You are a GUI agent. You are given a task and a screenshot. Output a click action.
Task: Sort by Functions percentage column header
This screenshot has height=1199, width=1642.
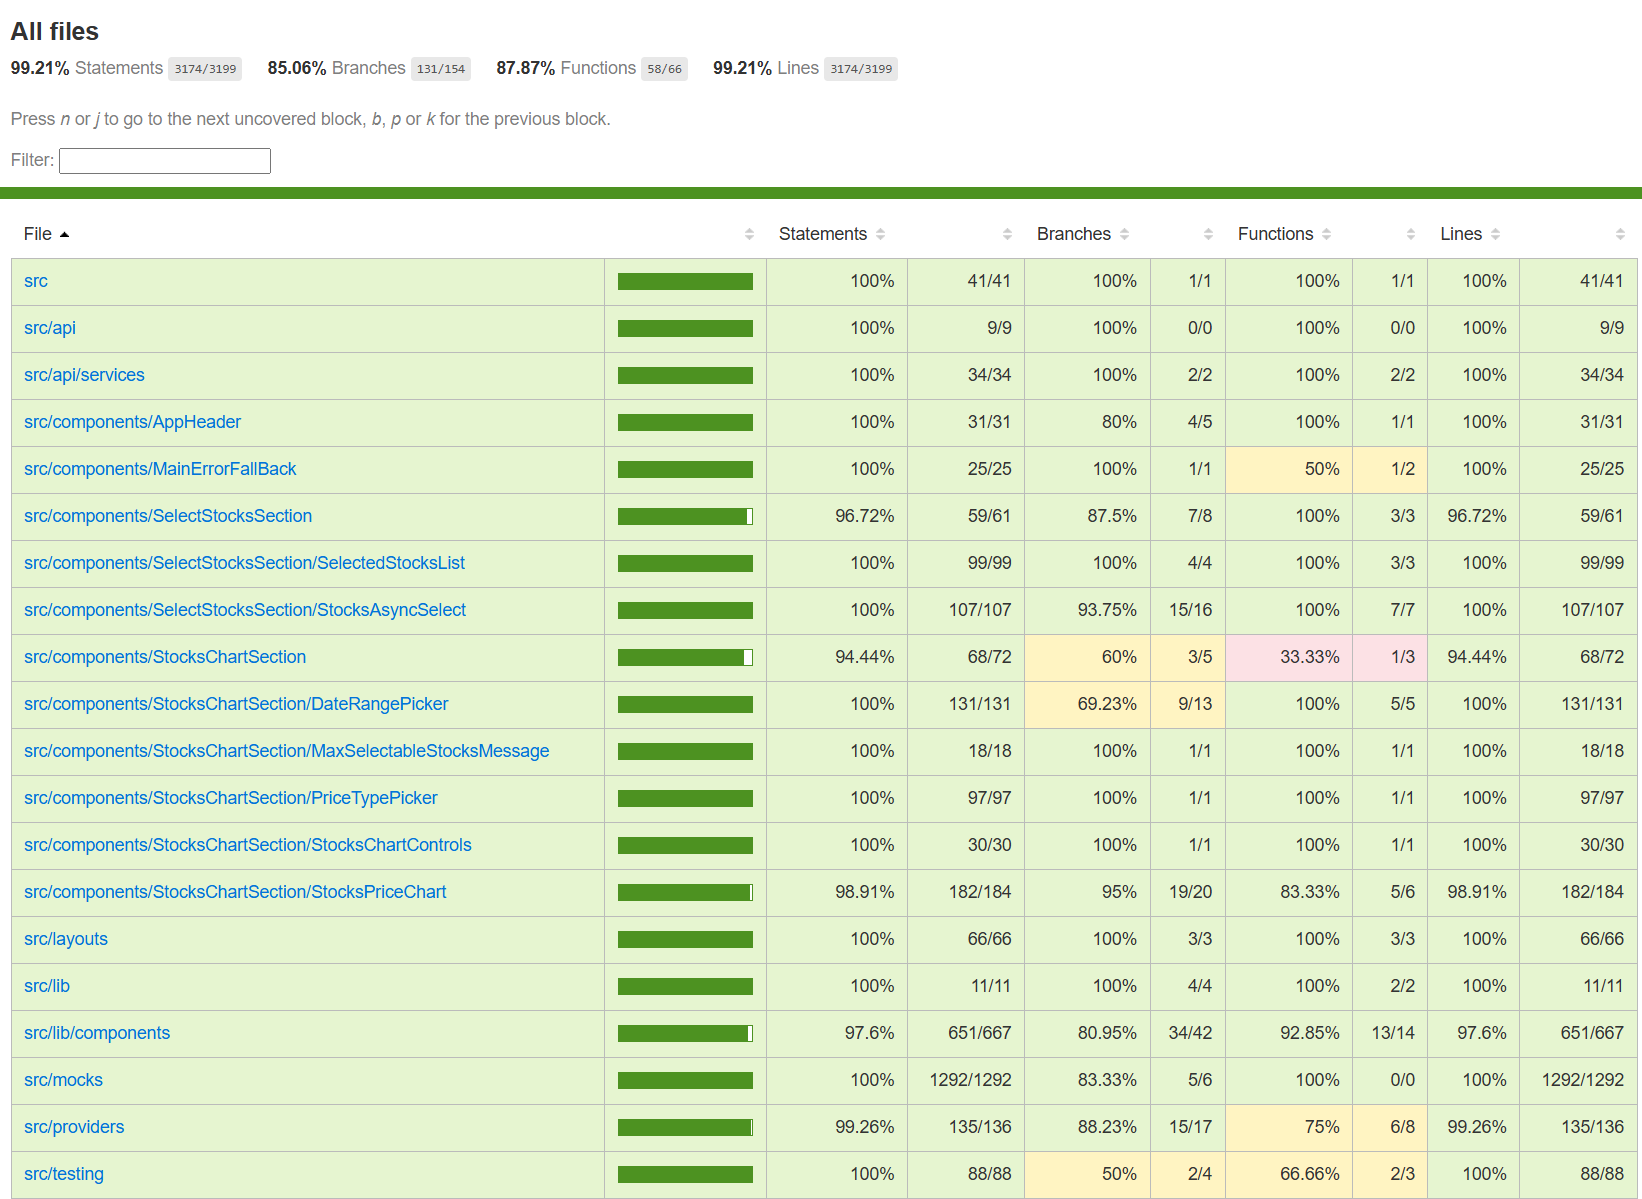(x=1285, y=234)
